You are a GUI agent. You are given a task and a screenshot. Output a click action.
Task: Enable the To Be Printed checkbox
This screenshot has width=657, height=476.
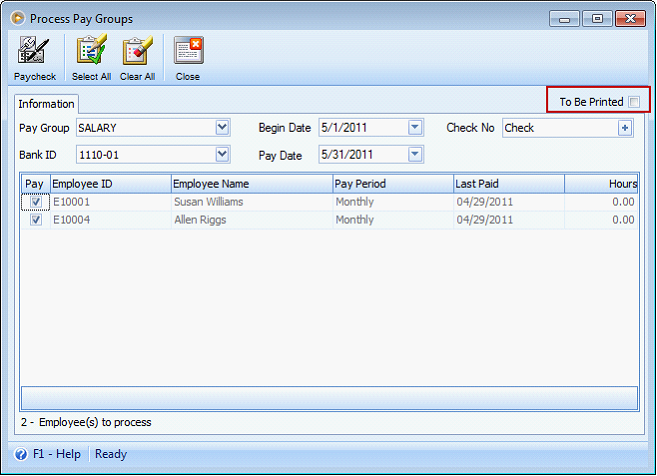pos(634,102)
